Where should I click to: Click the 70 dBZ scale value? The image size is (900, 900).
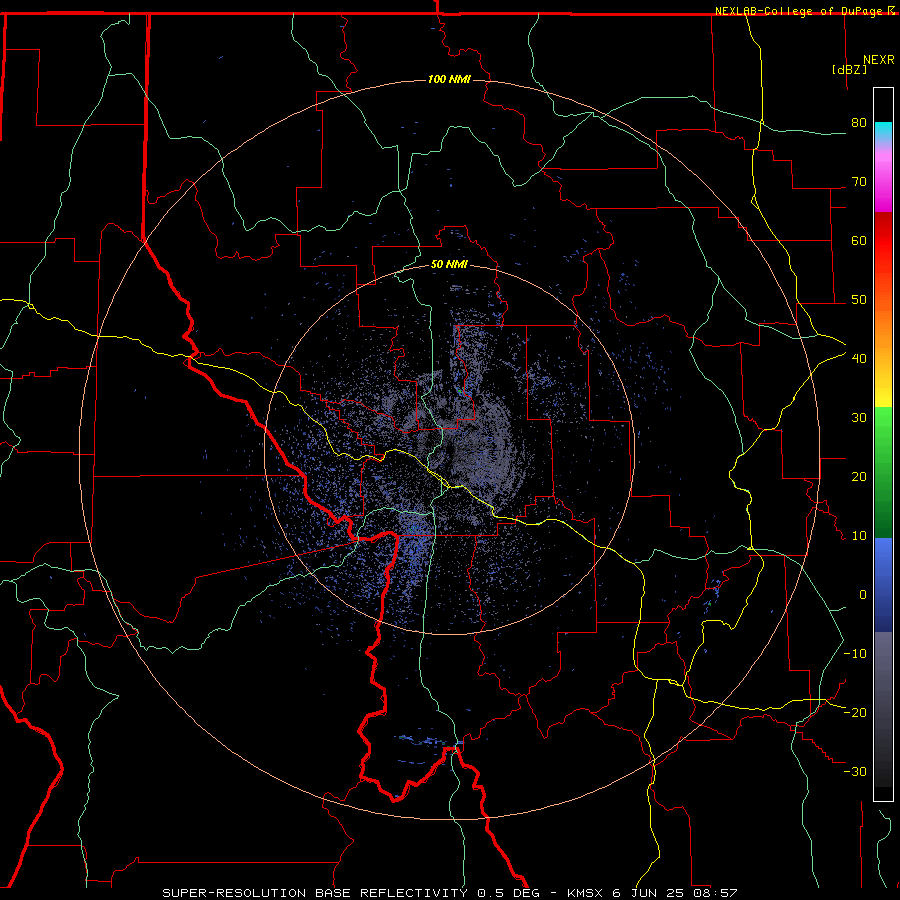[859, 182]
